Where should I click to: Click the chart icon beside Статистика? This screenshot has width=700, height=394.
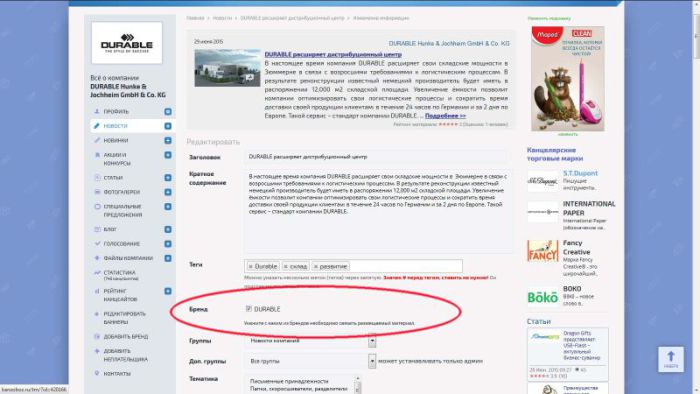point(97,272)
